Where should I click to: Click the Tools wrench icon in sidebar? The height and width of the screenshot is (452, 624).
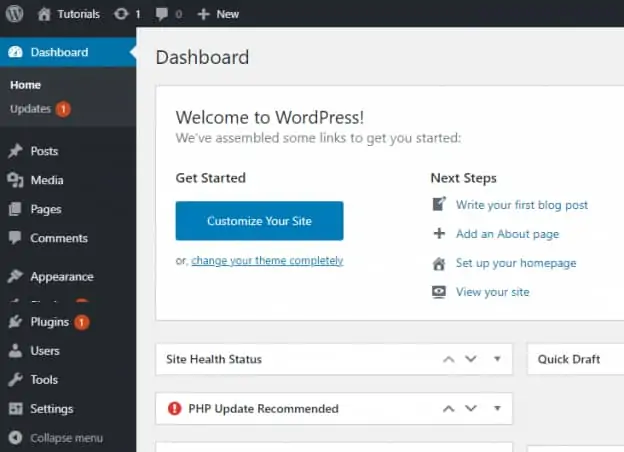(15, 380)
